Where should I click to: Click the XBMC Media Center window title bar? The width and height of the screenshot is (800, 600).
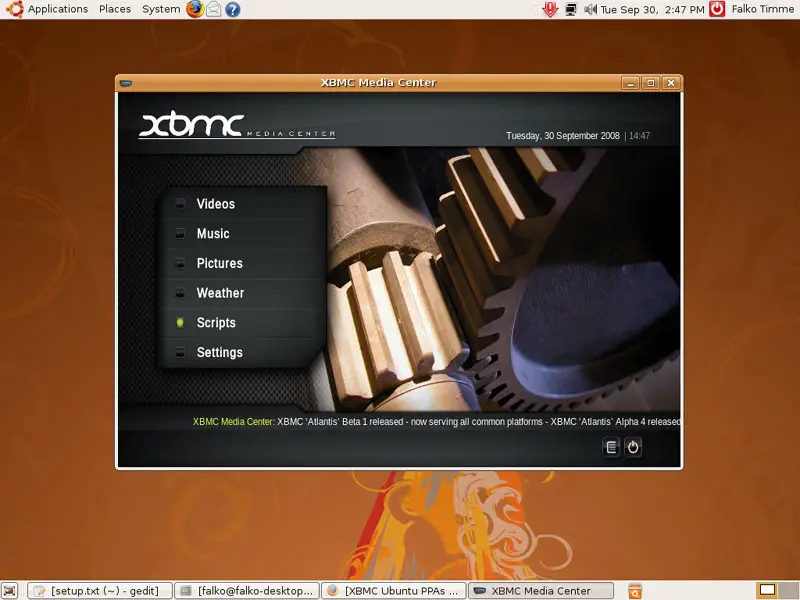click(x=378, y=83)
